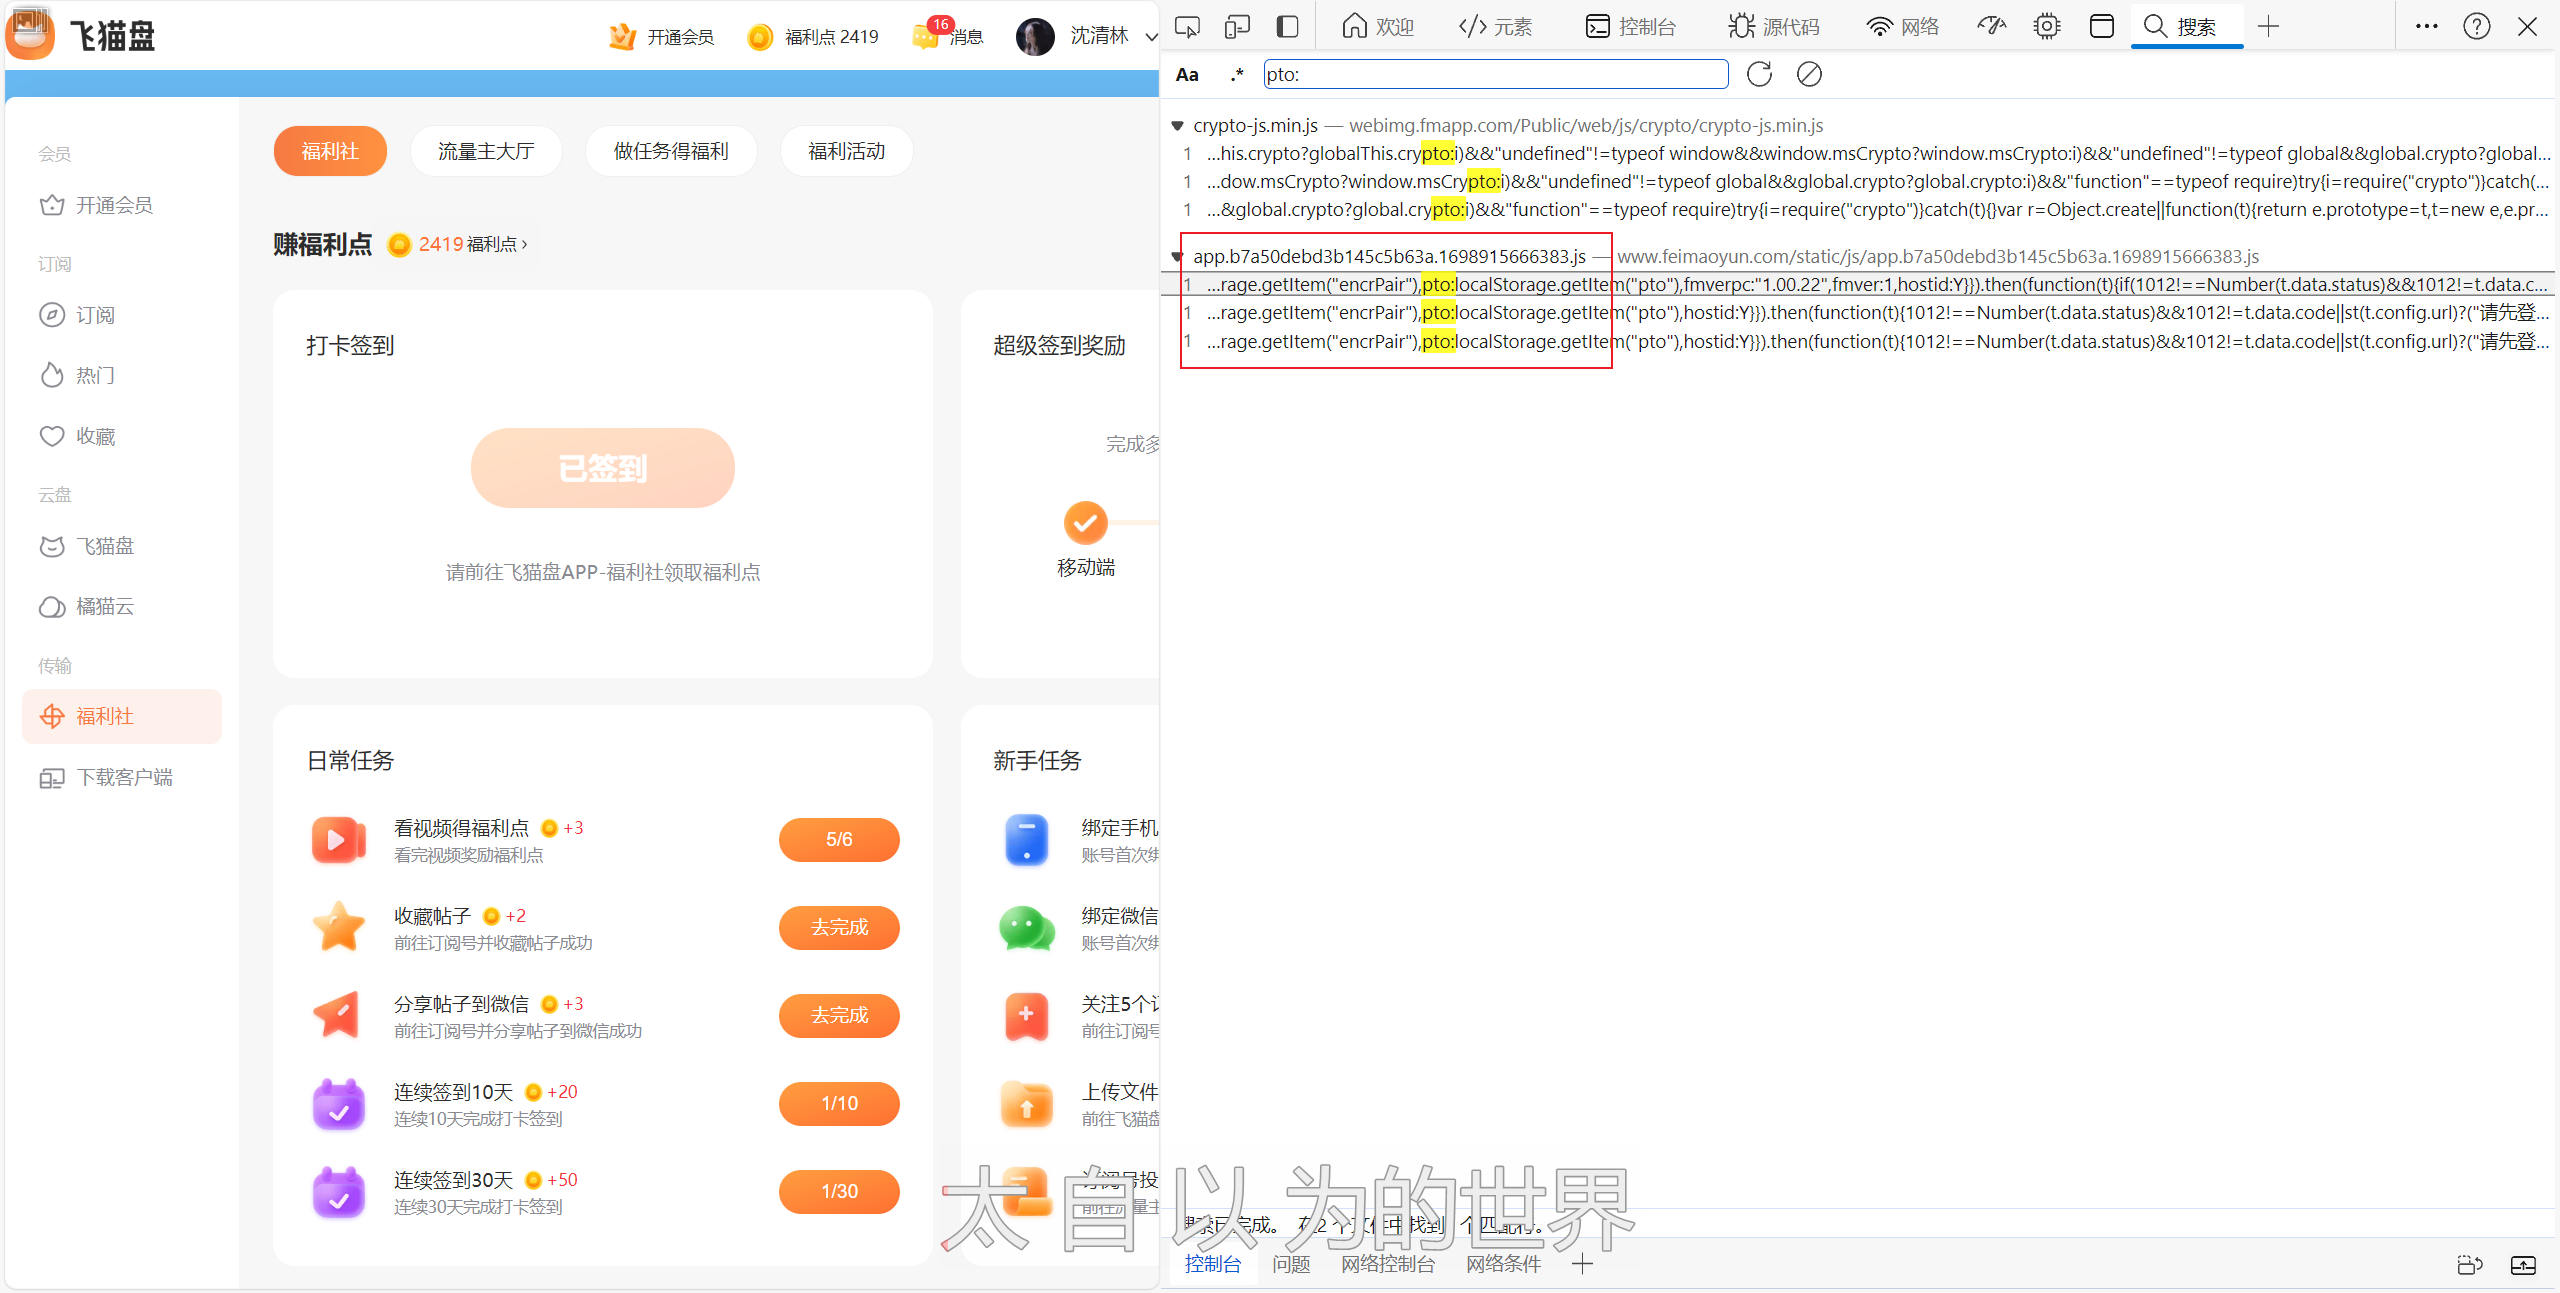Collapse app.b7a50debd3b145c5b63a js results
This screenshot has width=2560, height=1293.
(x=1178, y=257)
